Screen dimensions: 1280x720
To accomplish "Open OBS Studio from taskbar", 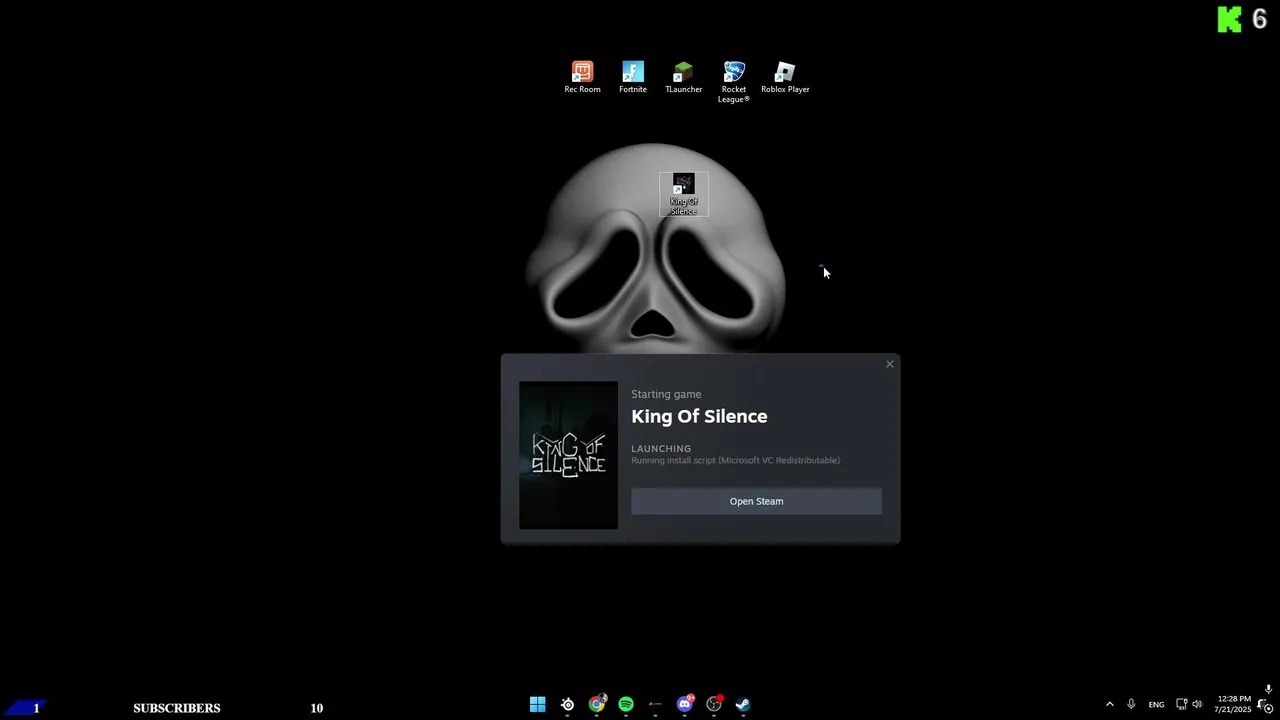I will point(714,704).
